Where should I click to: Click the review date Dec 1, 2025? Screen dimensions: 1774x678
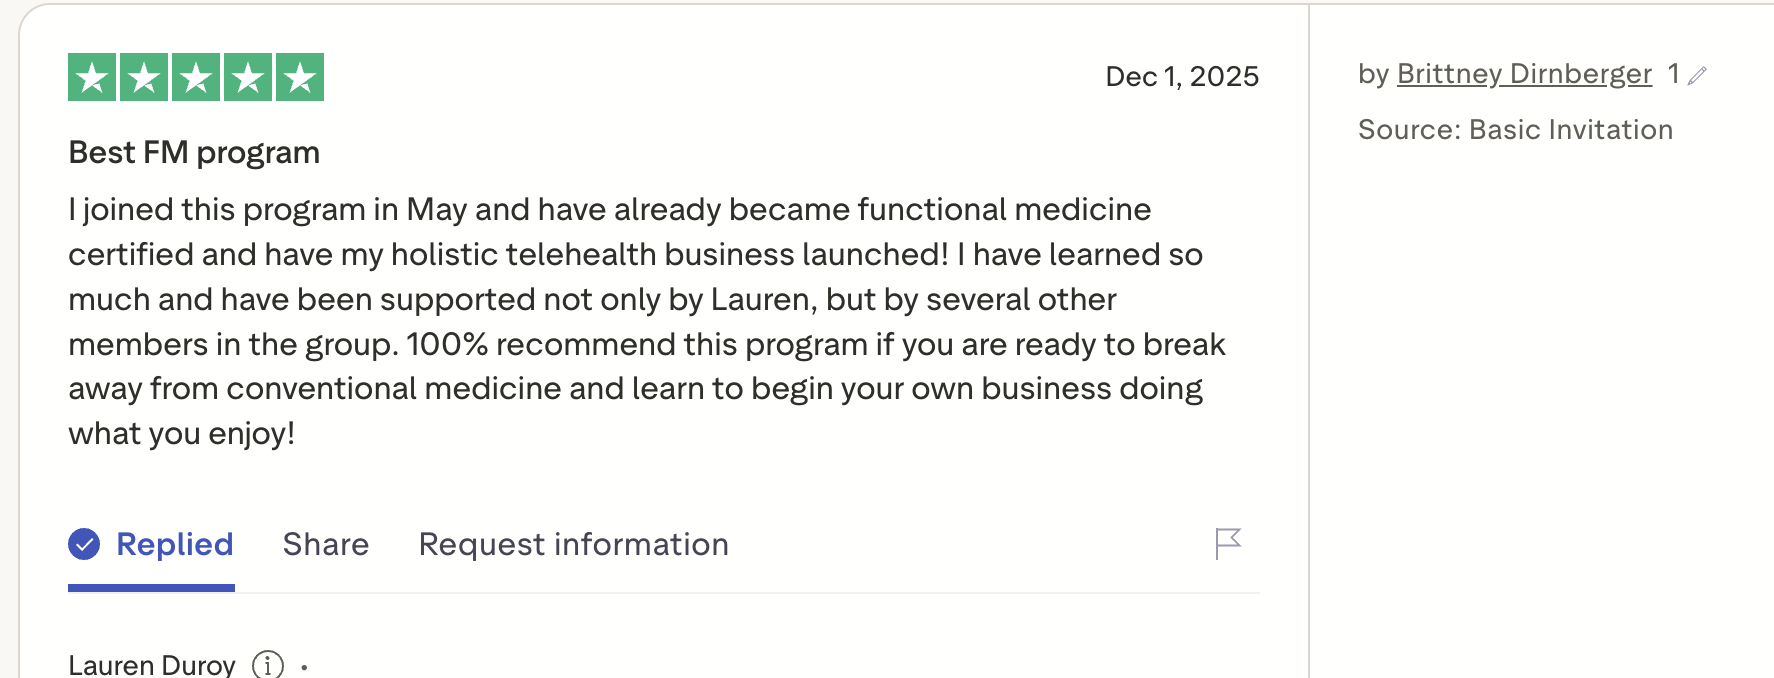pyautogui.click(x=1182, y=77)
